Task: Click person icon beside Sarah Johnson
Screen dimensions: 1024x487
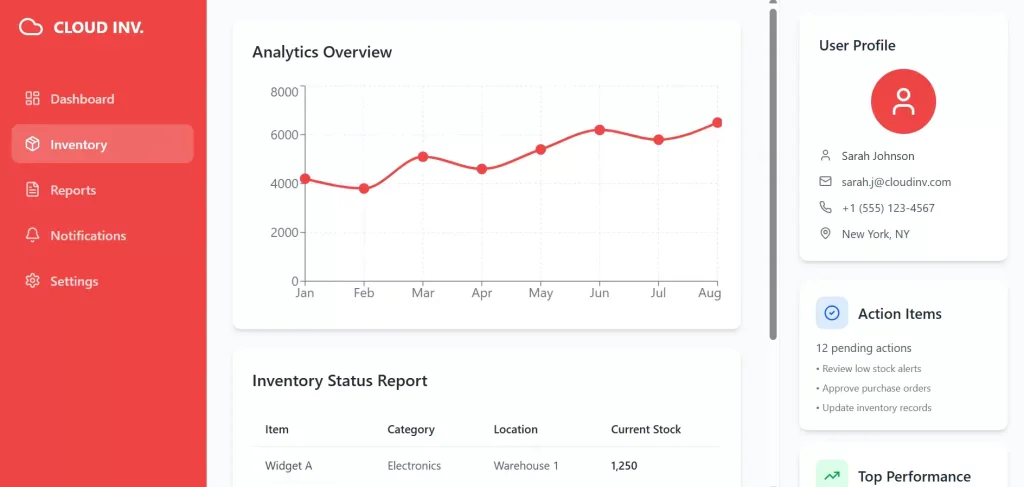Action: click(x=825, y=156)
